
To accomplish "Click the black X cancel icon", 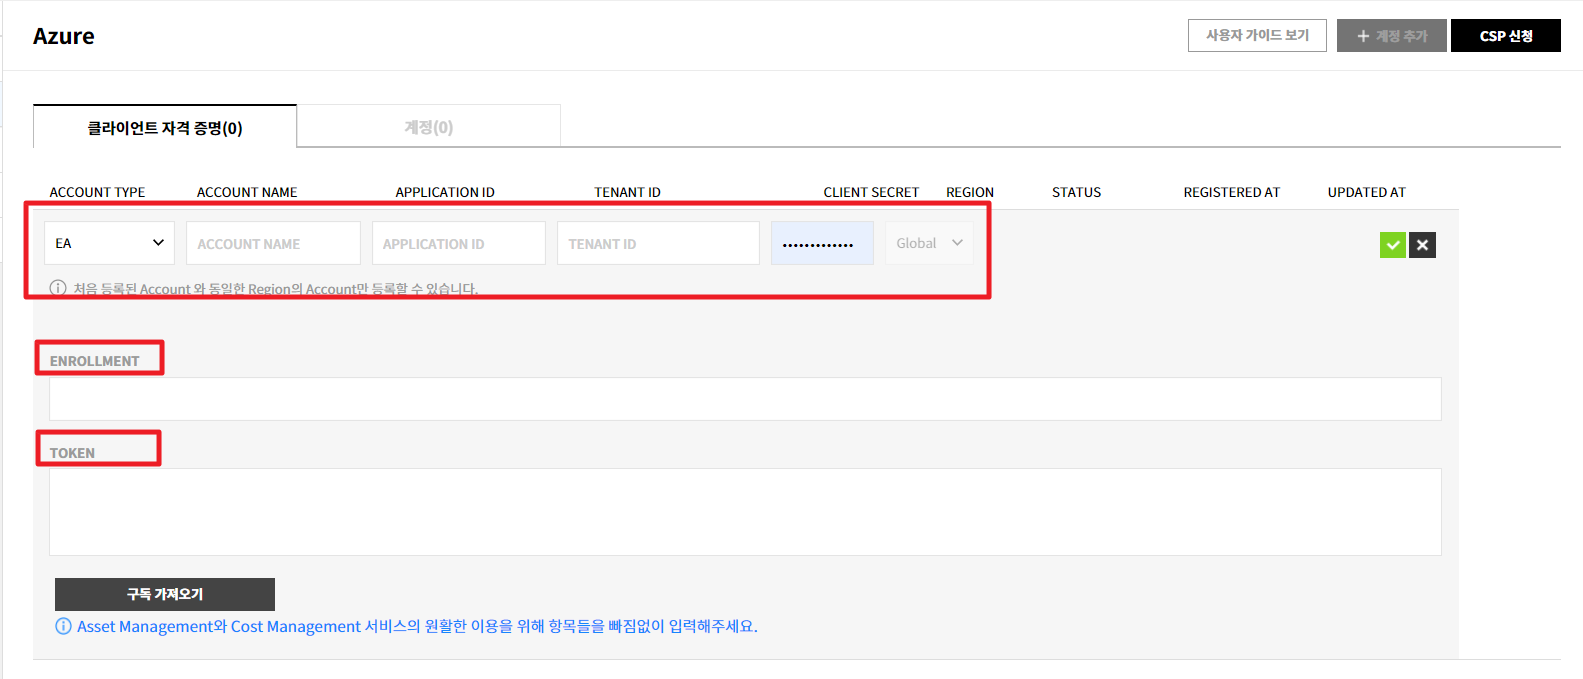I will click(1422, 245).
